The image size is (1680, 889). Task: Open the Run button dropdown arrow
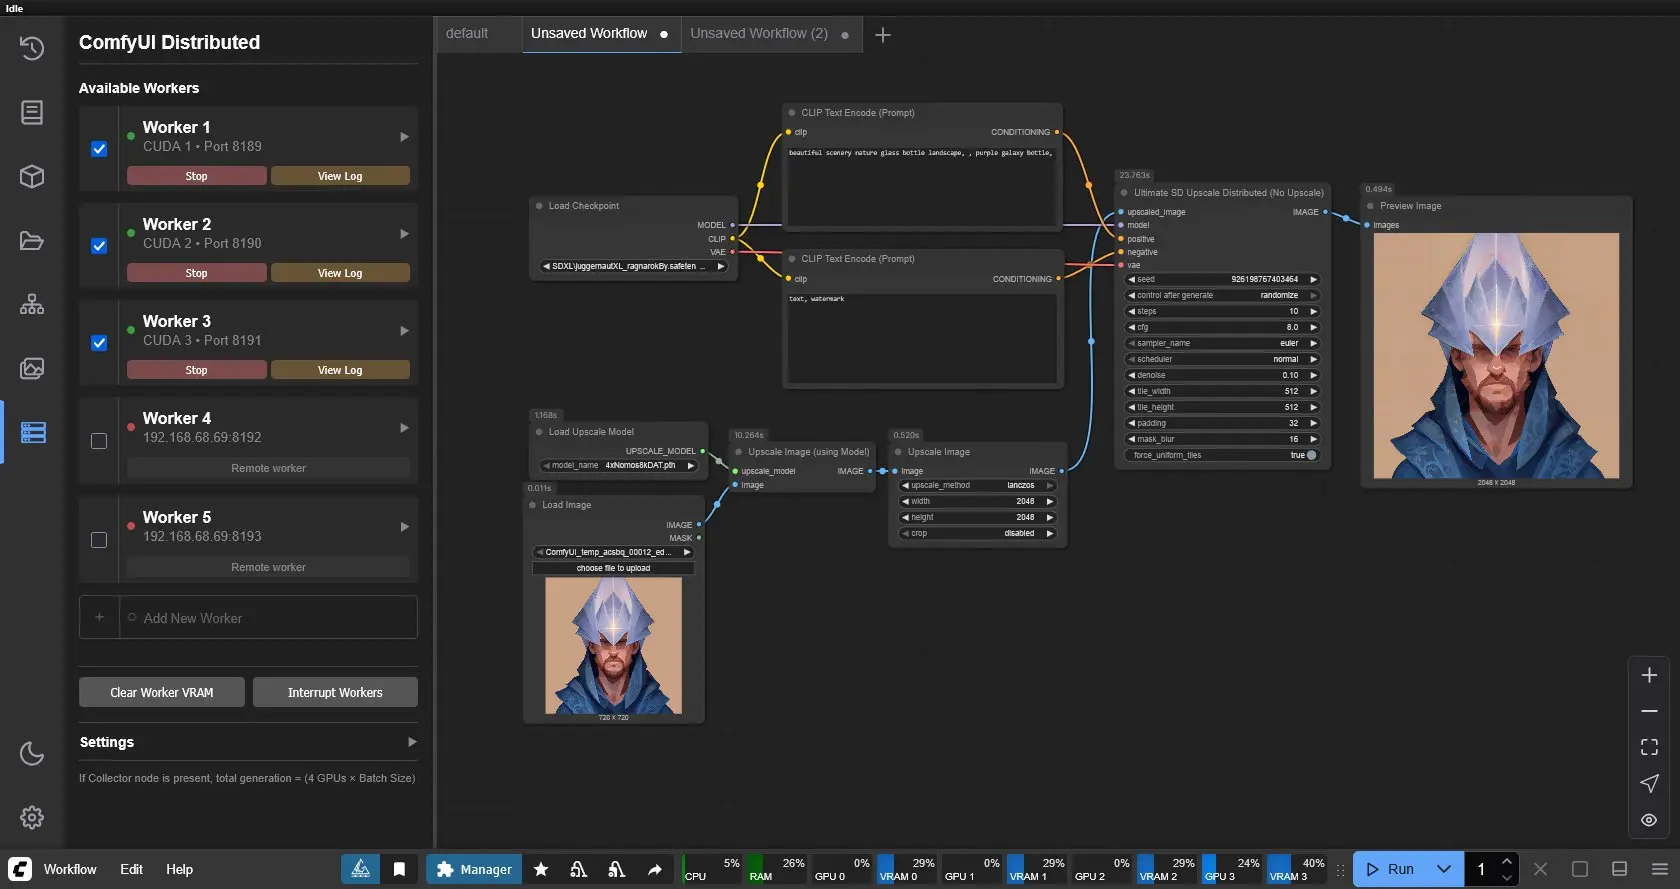1443,869
